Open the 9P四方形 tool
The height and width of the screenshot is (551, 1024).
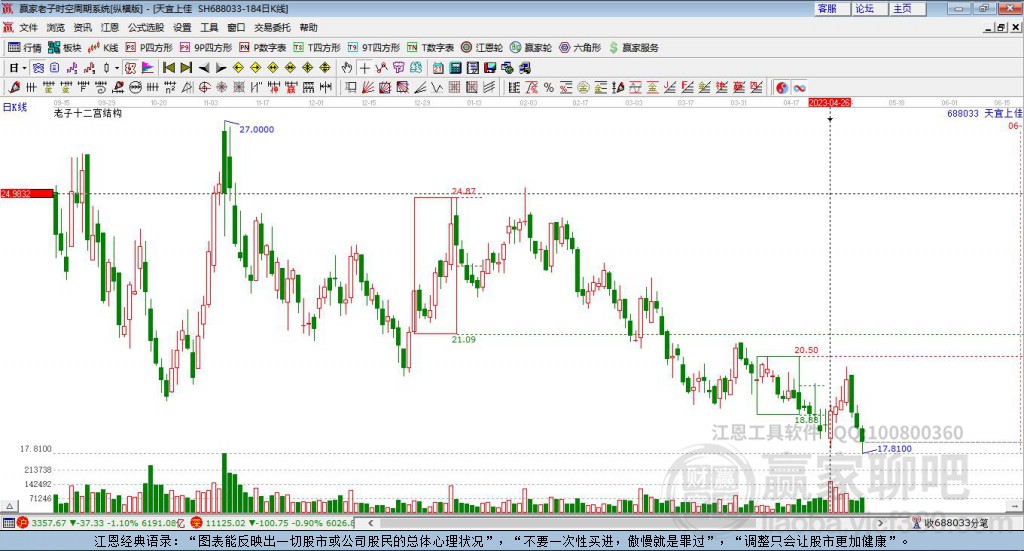pyautogui.click(x=206, y=48)
